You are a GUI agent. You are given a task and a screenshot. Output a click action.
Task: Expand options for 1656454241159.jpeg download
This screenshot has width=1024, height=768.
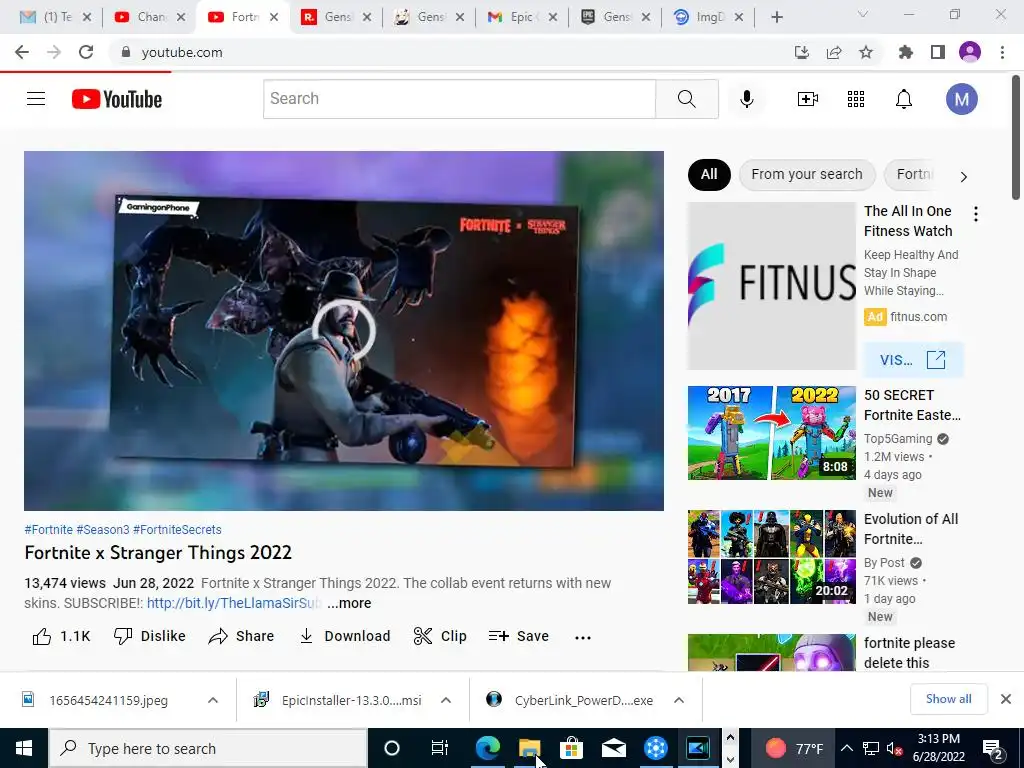tap(213, 700)
